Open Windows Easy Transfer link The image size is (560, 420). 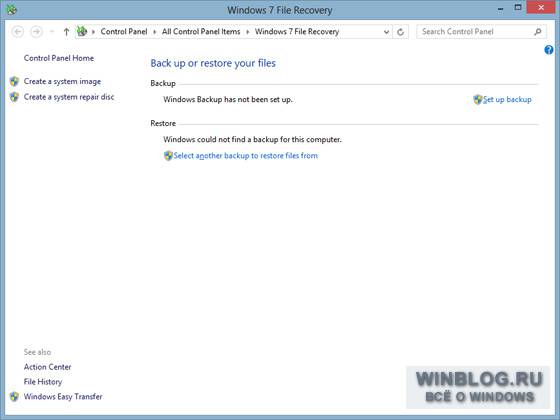[x=63, y=396]
